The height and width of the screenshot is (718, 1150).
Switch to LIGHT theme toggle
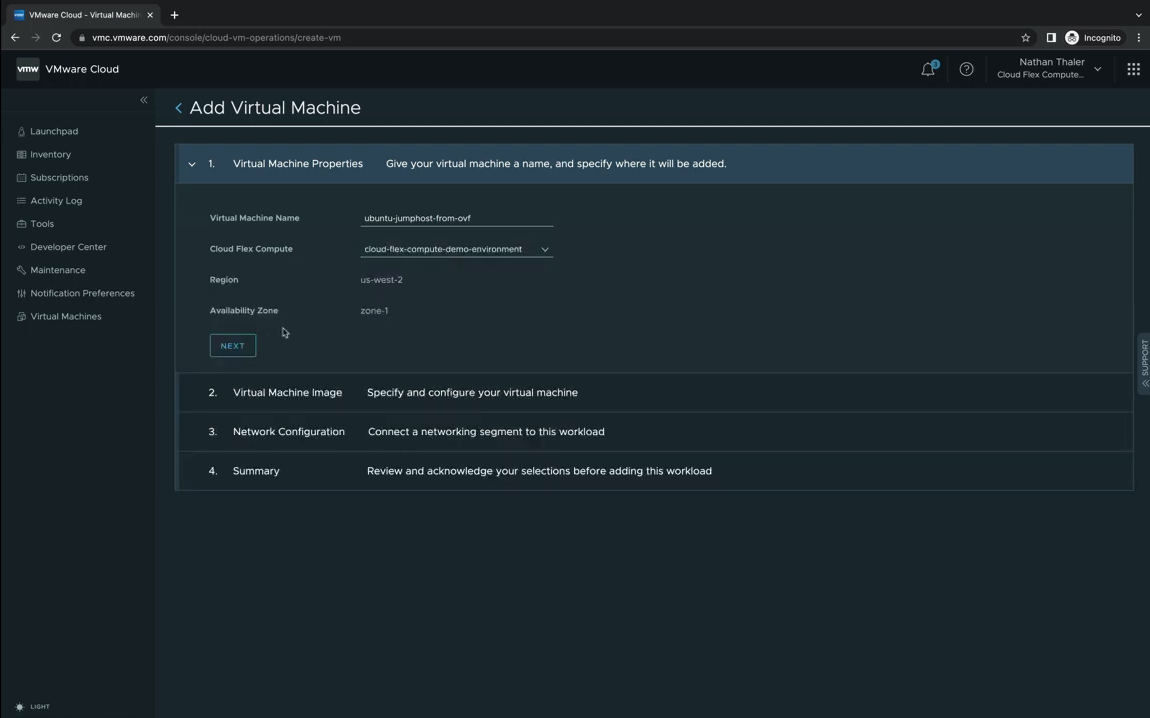point(33,707)
